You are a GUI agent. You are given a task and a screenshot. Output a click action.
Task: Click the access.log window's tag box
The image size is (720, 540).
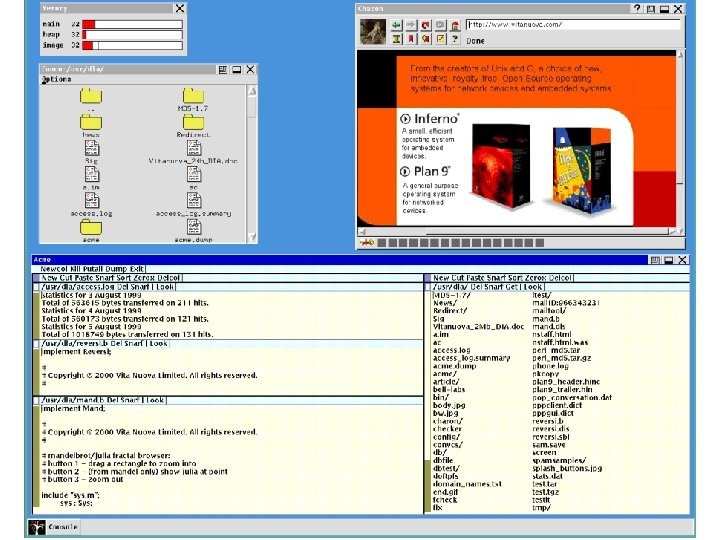coord(36,287)
